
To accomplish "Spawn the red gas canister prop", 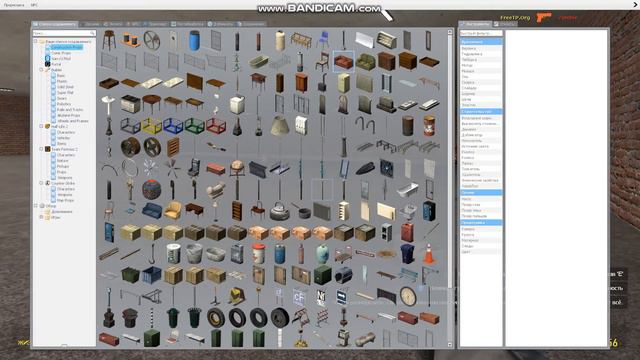I will pos(407,232).
